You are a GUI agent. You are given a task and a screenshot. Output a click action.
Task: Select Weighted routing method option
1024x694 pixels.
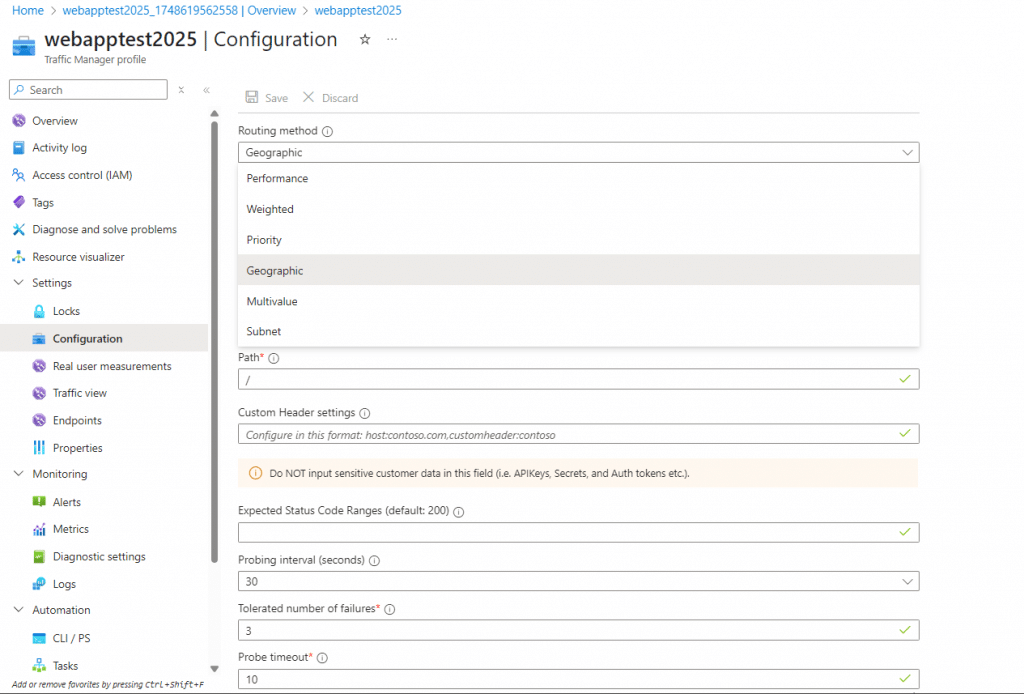coord(270,209)
